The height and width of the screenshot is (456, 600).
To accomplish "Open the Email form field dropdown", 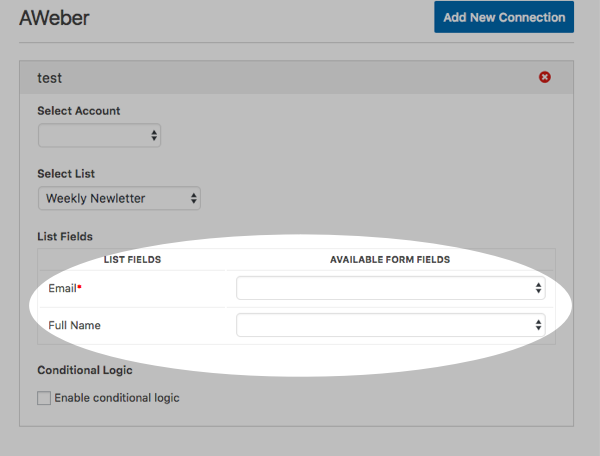I will (x=391, y=288).
